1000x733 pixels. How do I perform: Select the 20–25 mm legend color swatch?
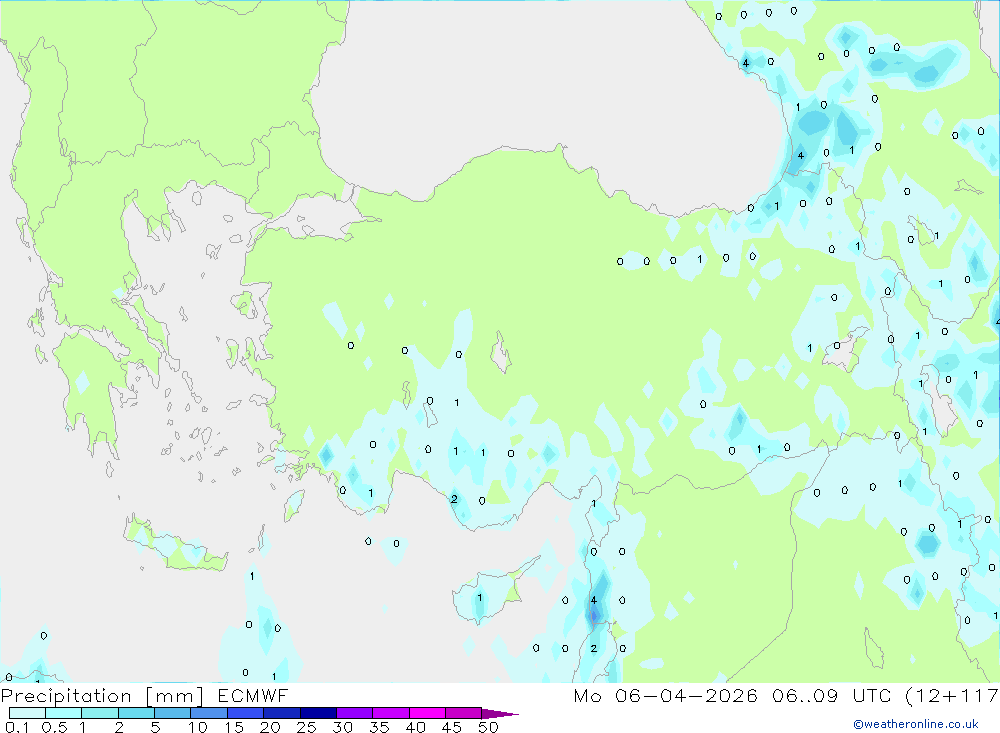click(282, 713)
